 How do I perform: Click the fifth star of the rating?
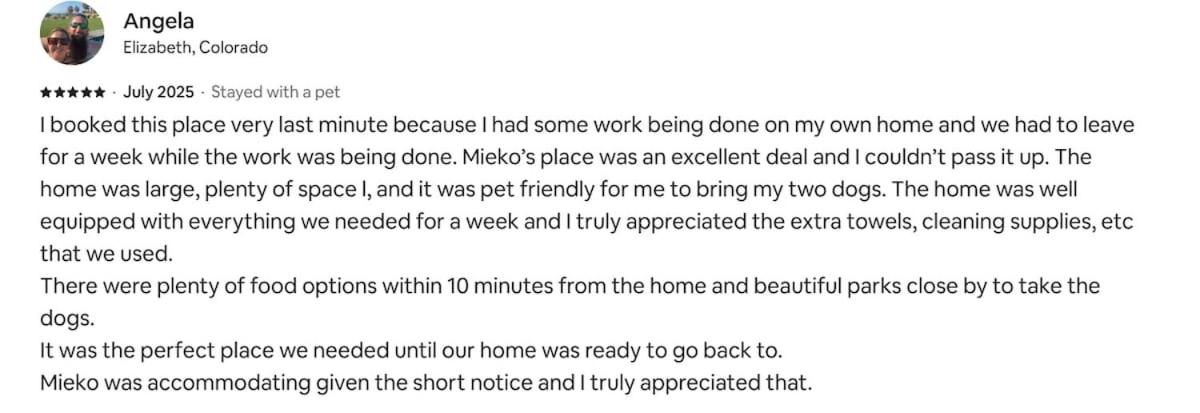[99, 93]
